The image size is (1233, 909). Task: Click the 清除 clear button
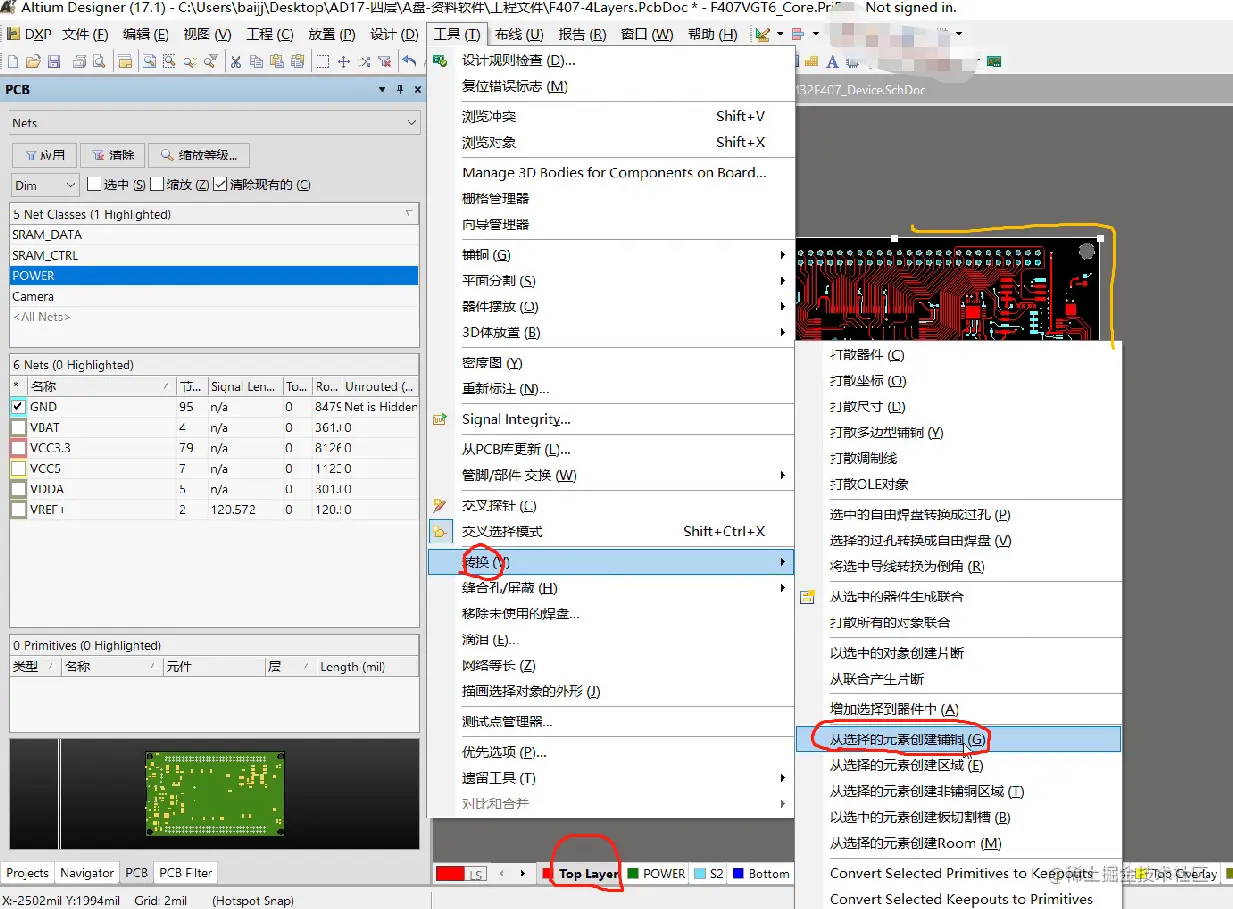click(x=112, y=155)
